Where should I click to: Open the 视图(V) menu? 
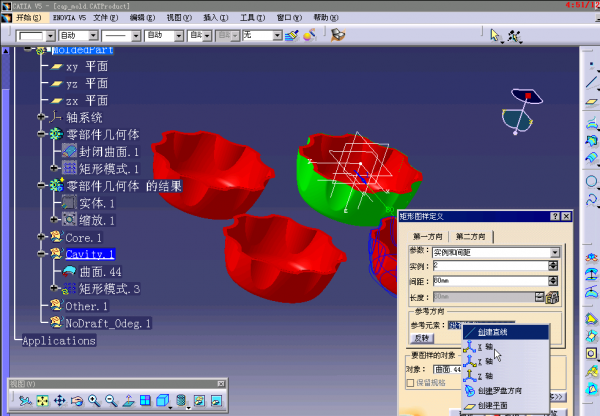click(x=179, y=18)
